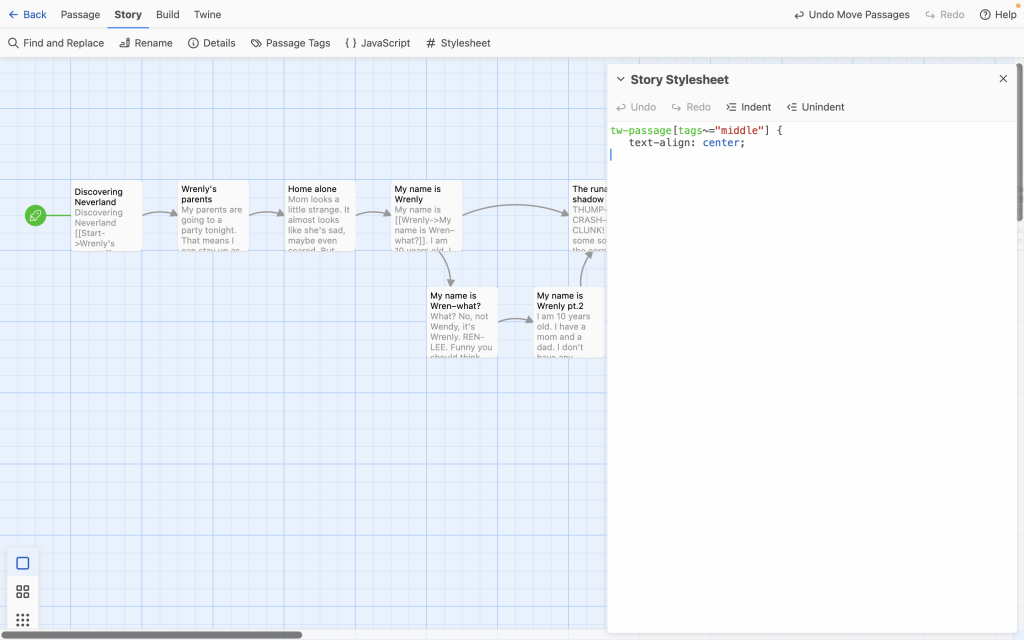Unindent the stylesheet code

coord(815,107)
